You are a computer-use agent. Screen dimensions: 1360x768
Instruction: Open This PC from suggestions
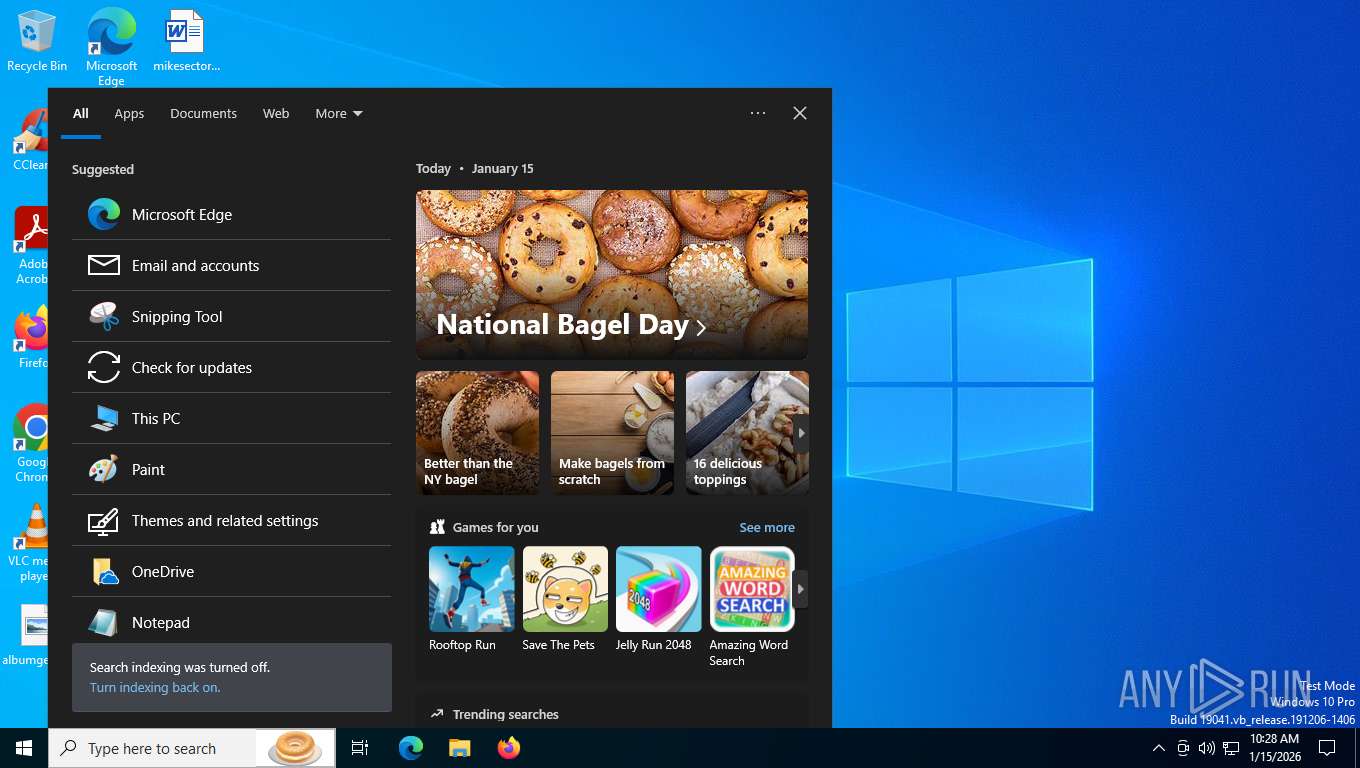coord(231,418)
